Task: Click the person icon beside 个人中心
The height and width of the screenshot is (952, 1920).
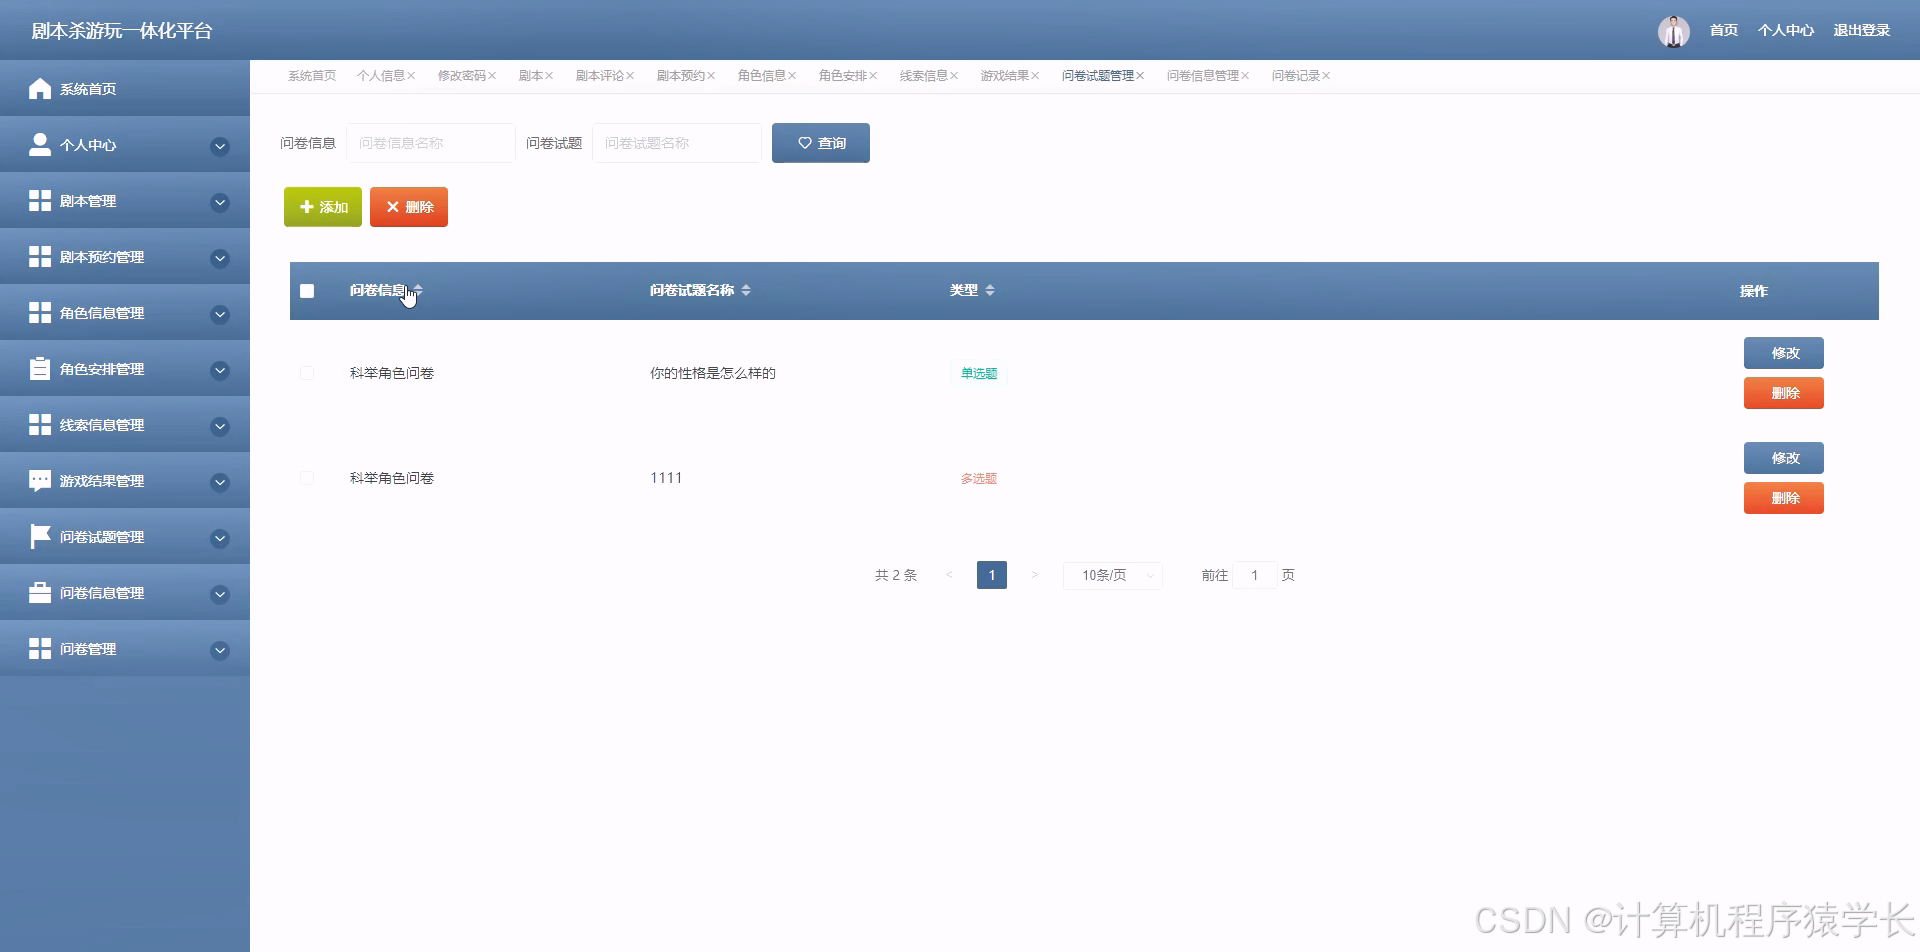Action: click(40, 145)
